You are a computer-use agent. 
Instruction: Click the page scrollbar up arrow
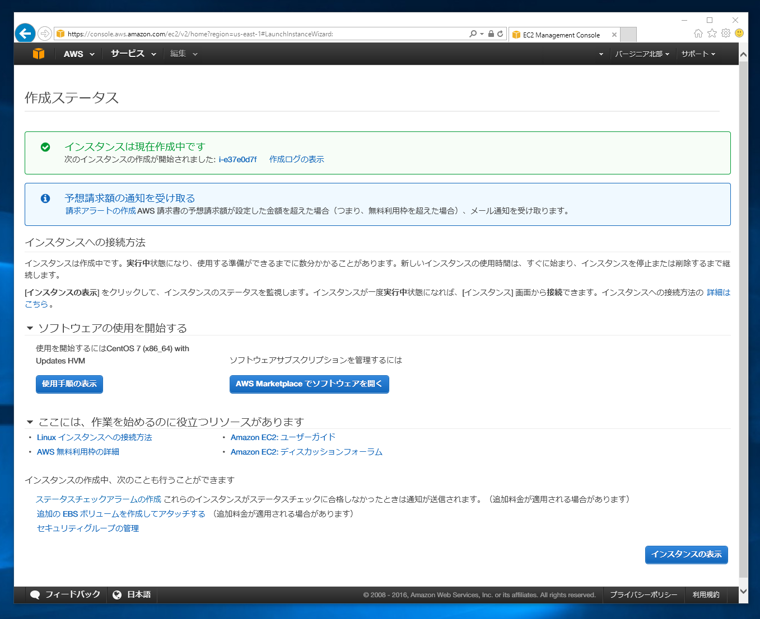pyautogui.click(x=743, y=55)
